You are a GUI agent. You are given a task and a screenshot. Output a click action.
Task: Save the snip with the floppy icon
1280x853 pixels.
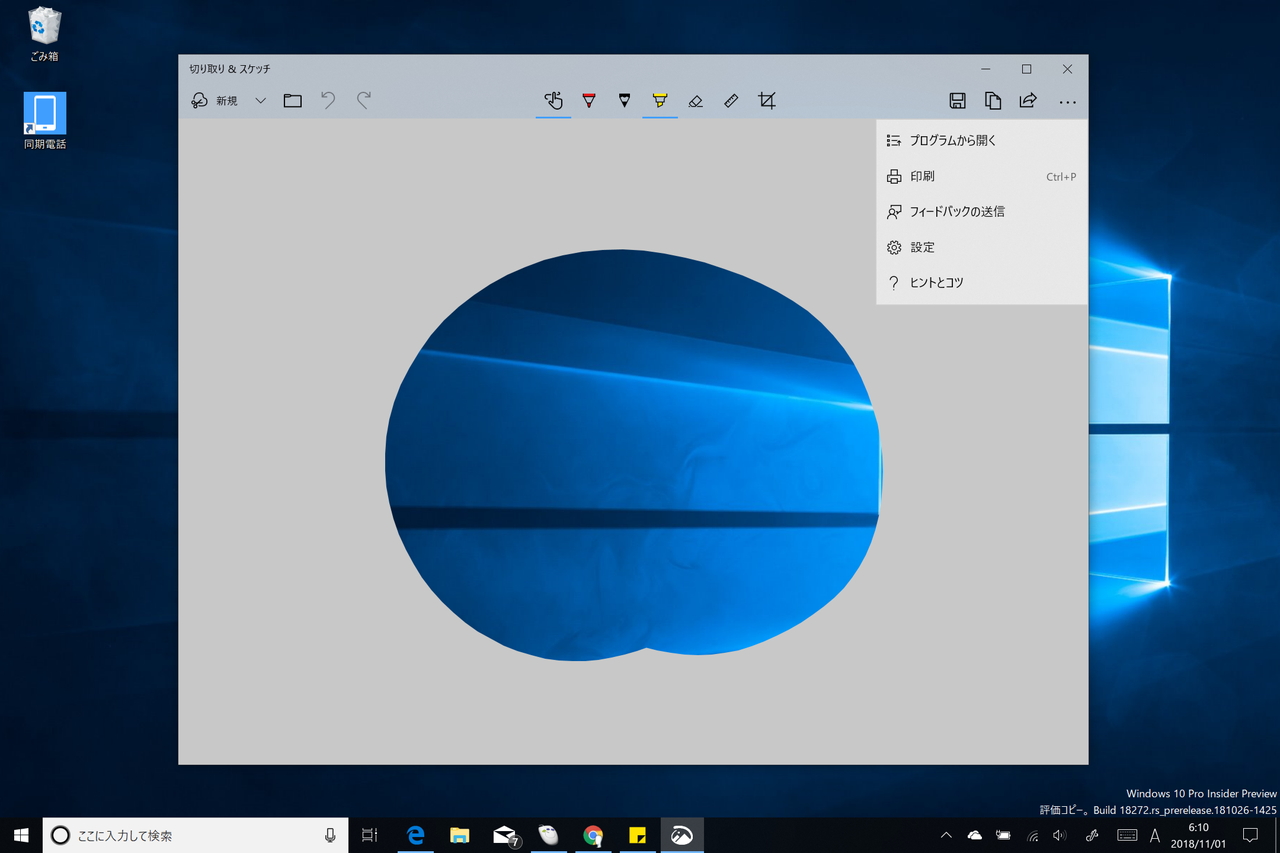[957, 101]
